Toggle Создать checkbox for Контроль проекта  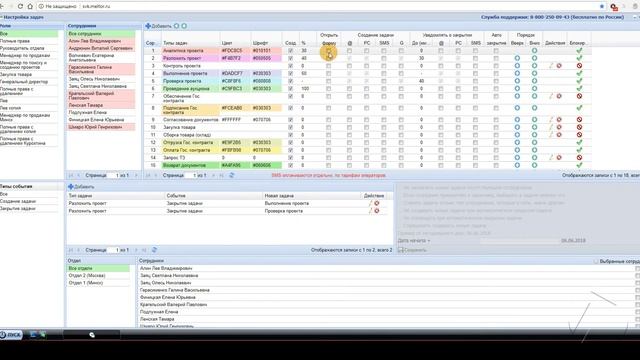click(x=290, y=66)
